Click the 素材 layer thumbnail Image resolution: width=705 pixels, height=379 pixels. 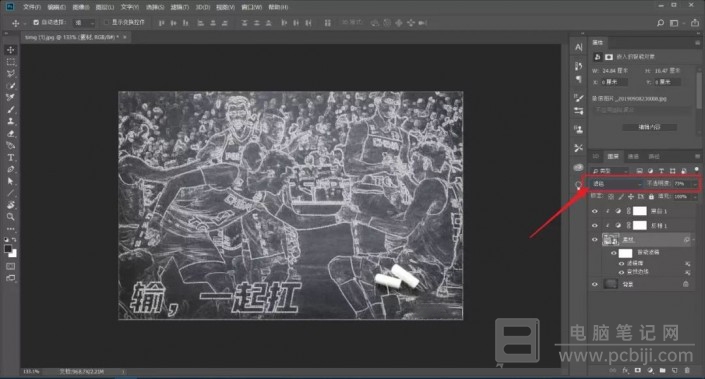611,240
